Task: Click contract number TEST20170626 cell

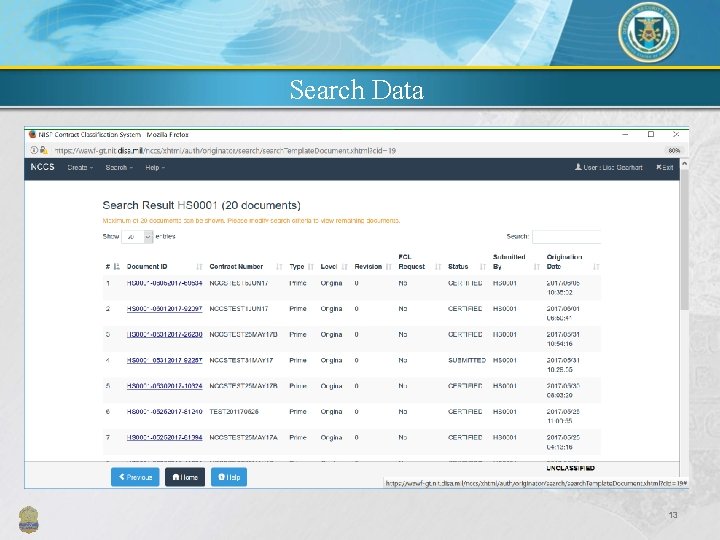Action: (x=234, y=412)
